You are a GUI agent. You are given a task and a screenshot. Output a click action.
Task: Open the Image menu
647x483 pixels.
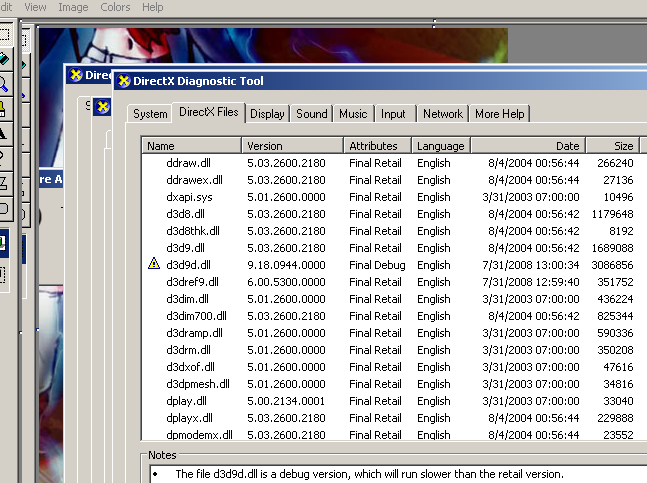pos(73,7)
